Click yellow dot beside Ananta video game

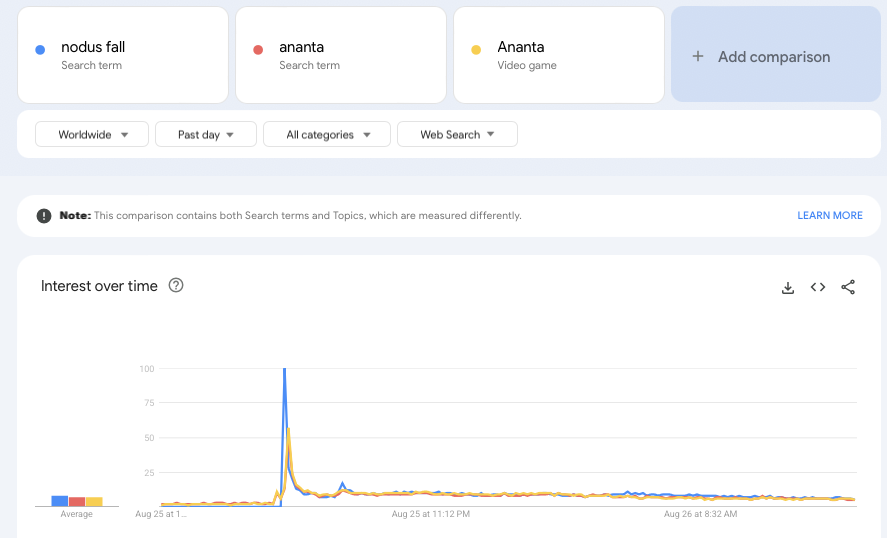pos(476,50)
